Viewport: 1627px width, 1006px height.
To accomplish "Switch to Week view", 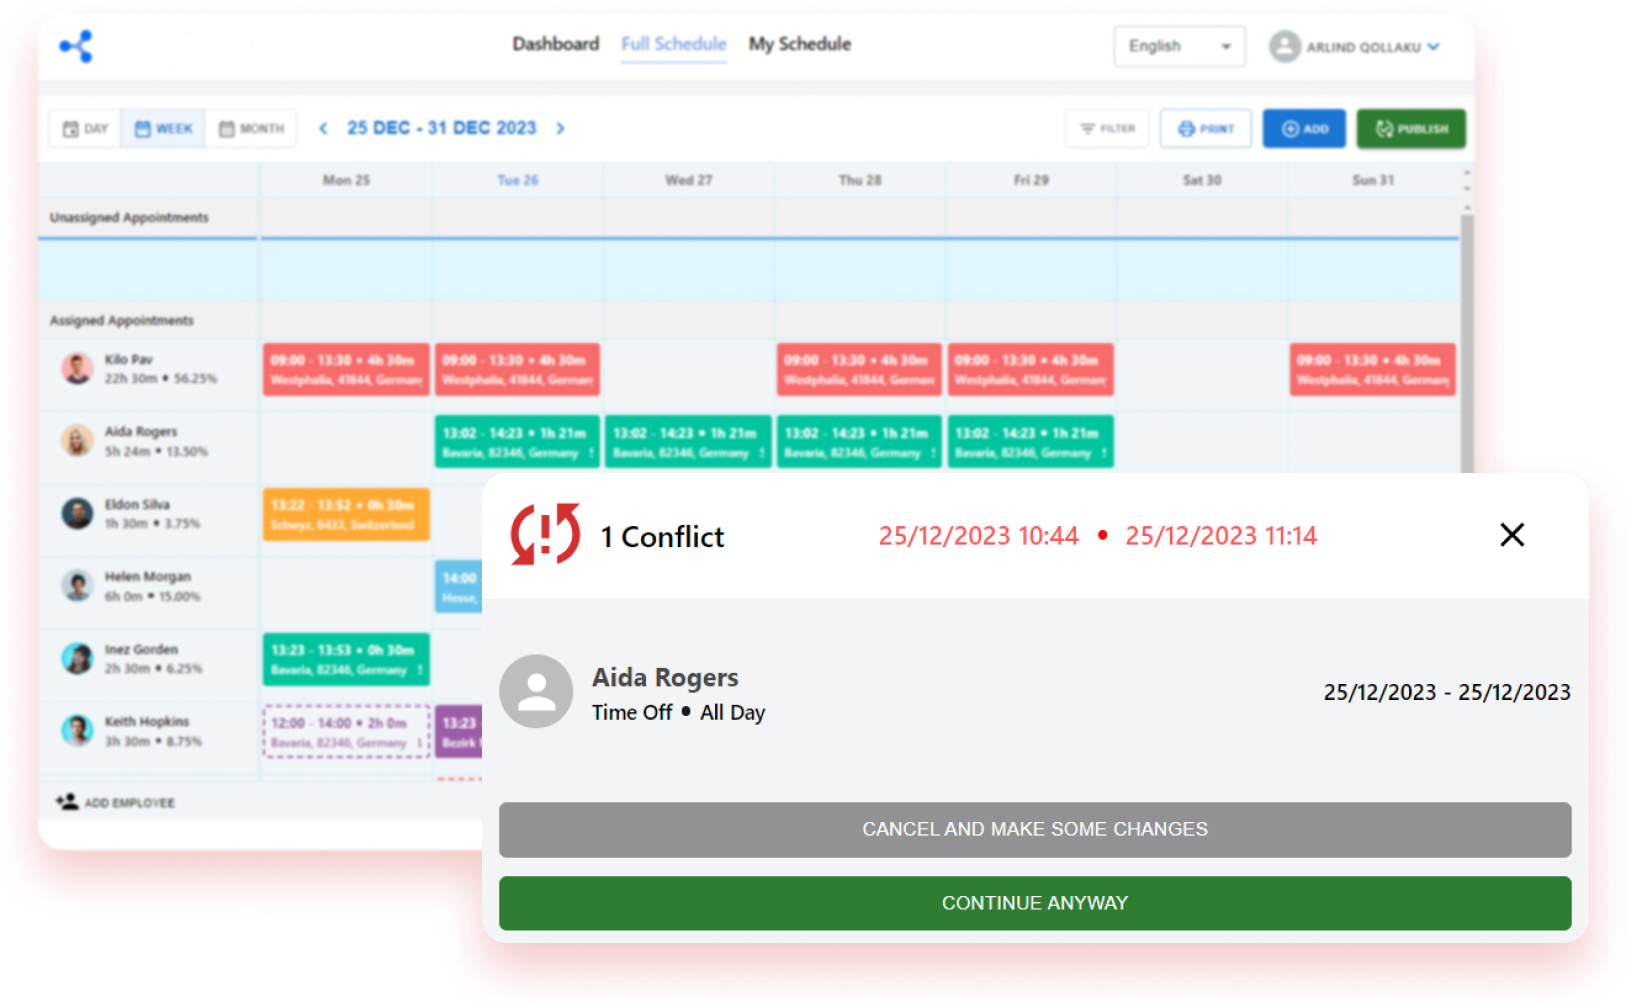I will coord(163,129).
